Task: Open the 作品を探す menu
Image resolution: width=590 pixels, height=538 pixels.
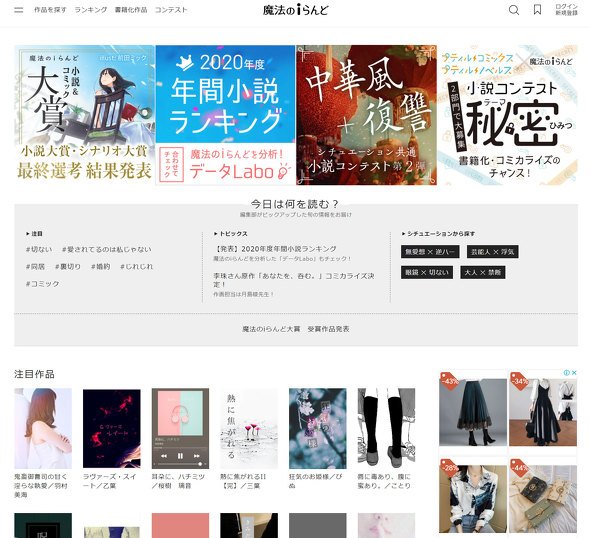Action: coord(50,10)
